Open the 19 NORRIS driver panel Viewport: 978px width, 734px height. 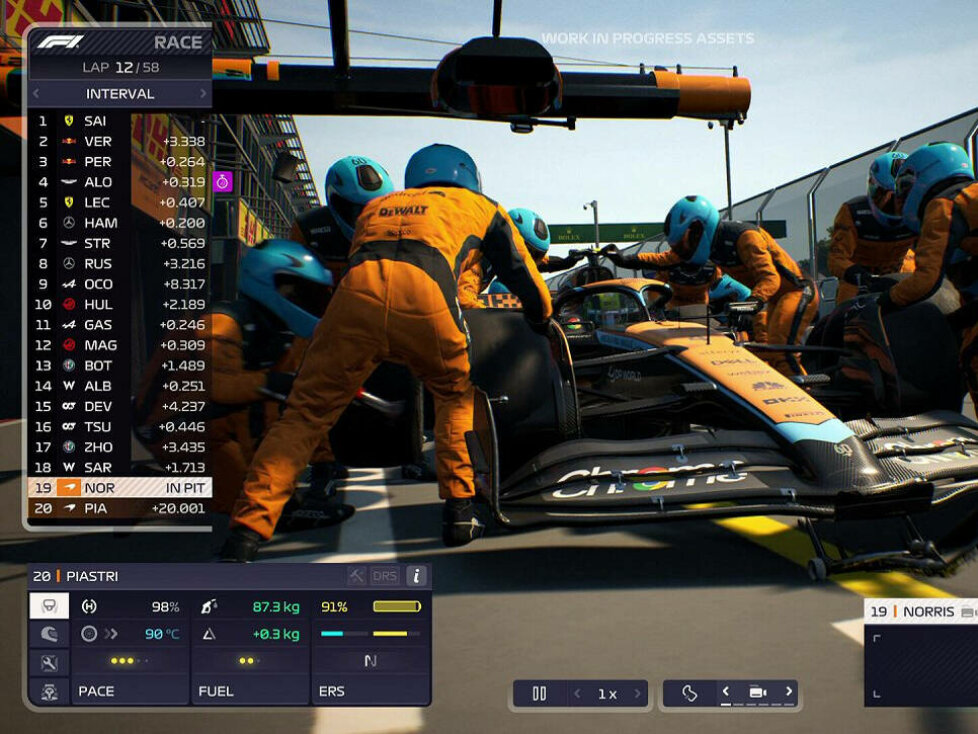click(x=921, y=612)
